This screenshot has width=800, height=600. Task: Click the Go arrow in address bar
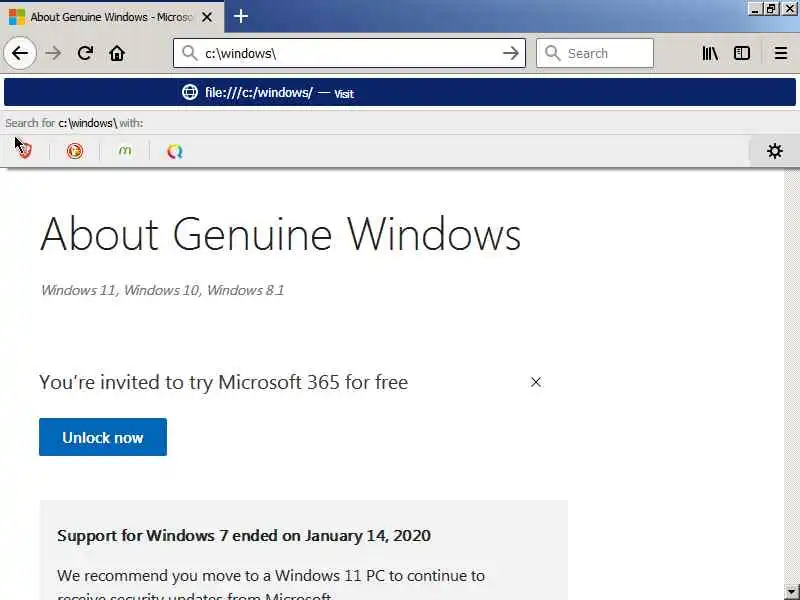(510, 53)
